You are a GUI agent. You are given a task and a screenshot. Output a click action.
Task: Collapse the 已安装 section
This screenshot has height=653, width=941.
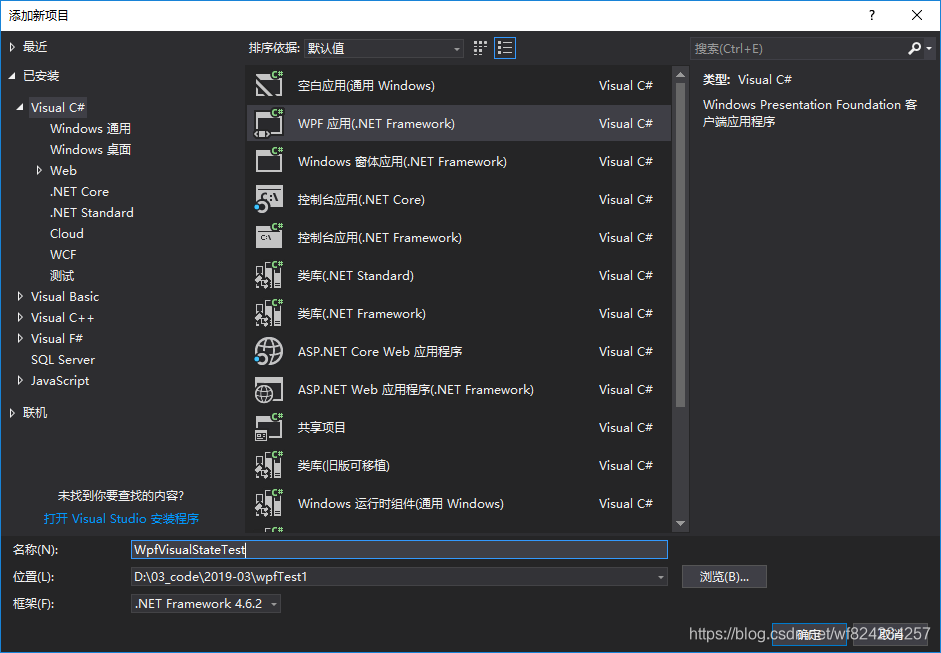12,76
